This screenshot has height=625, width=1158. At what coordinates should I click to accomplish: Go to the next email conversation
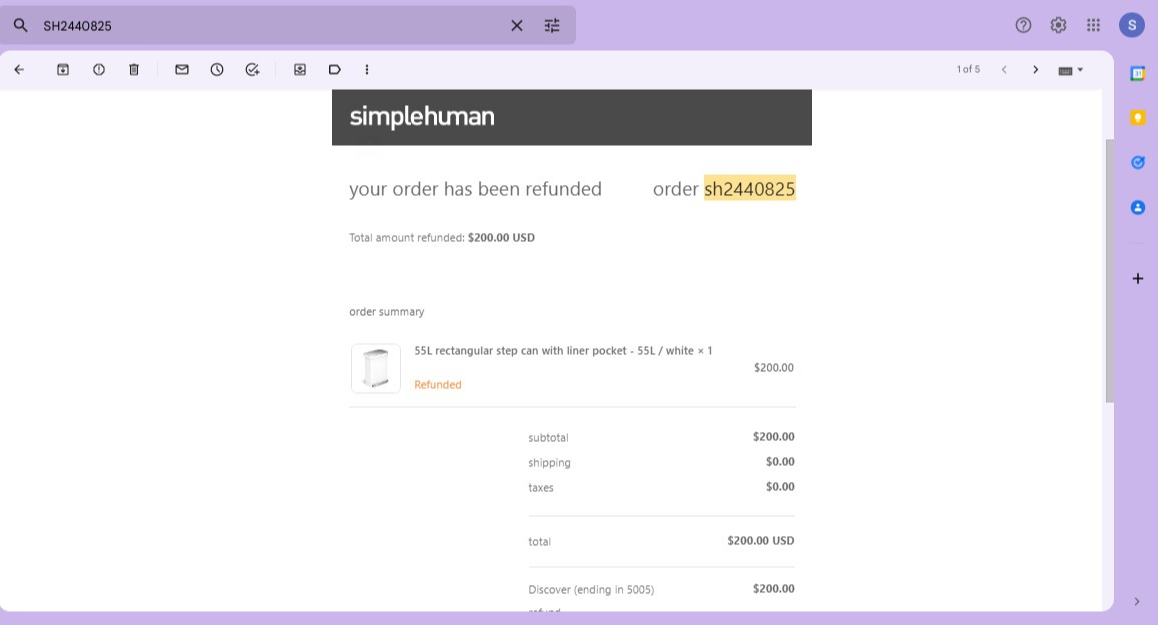point(1035,69)
